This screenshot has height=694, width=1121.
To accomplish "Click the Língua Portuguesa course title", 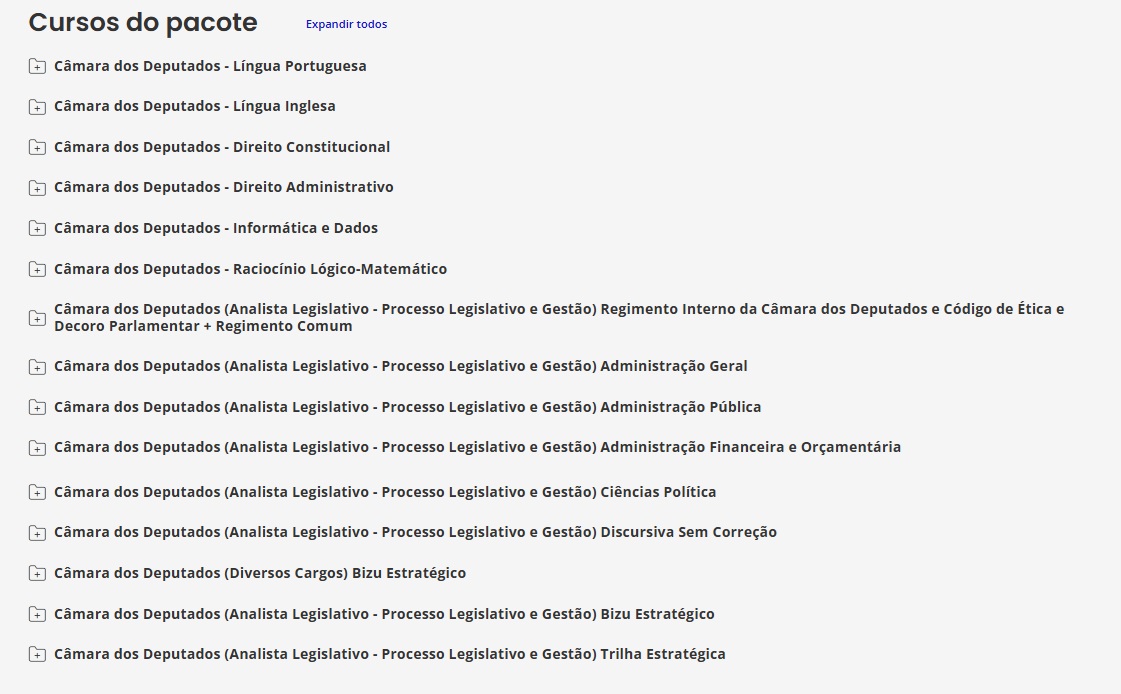I will [210, 66].
